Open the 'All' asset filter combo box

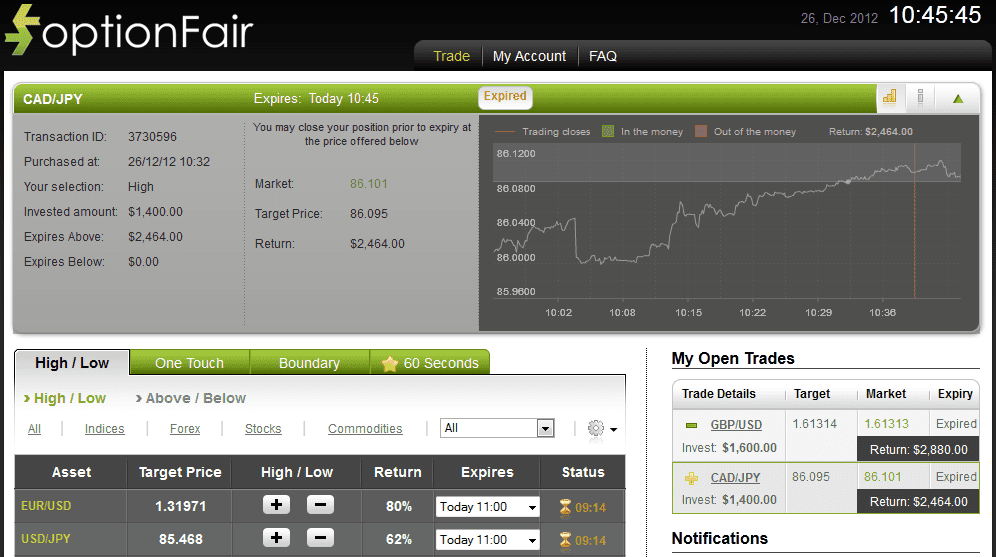point(497,428)
